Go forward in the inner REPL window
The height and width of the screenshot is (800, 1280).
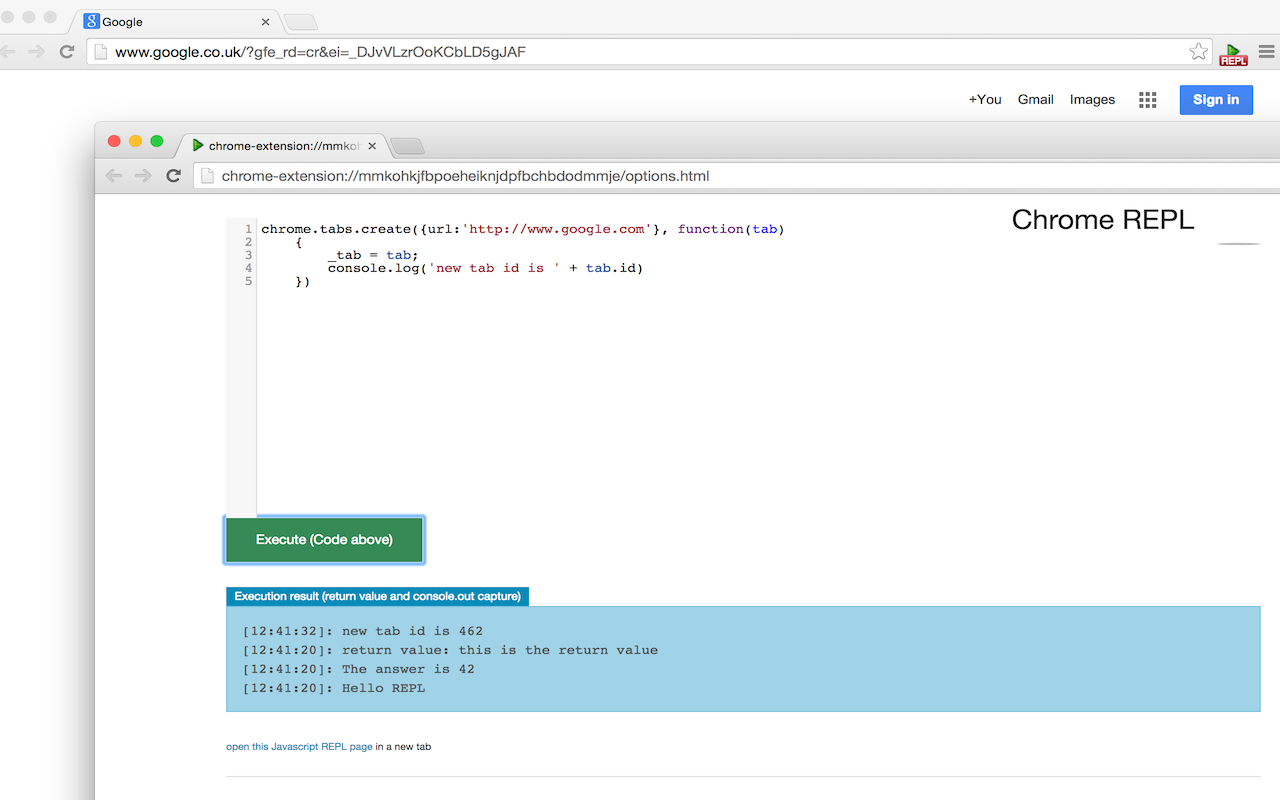[x=143, y=176]
